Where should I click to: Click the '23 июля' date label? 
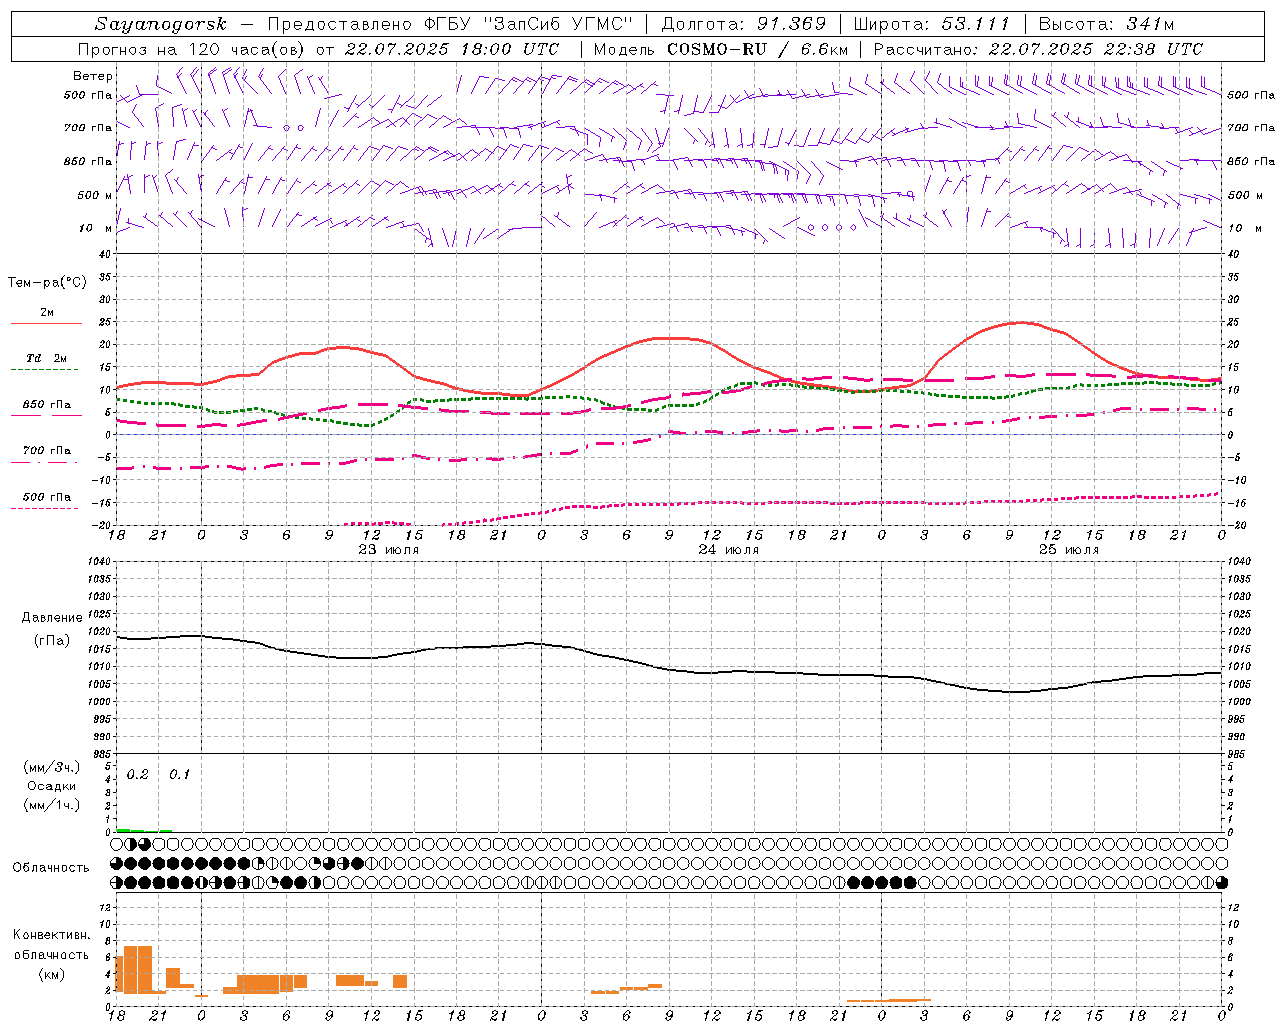[x=389, y=550]
